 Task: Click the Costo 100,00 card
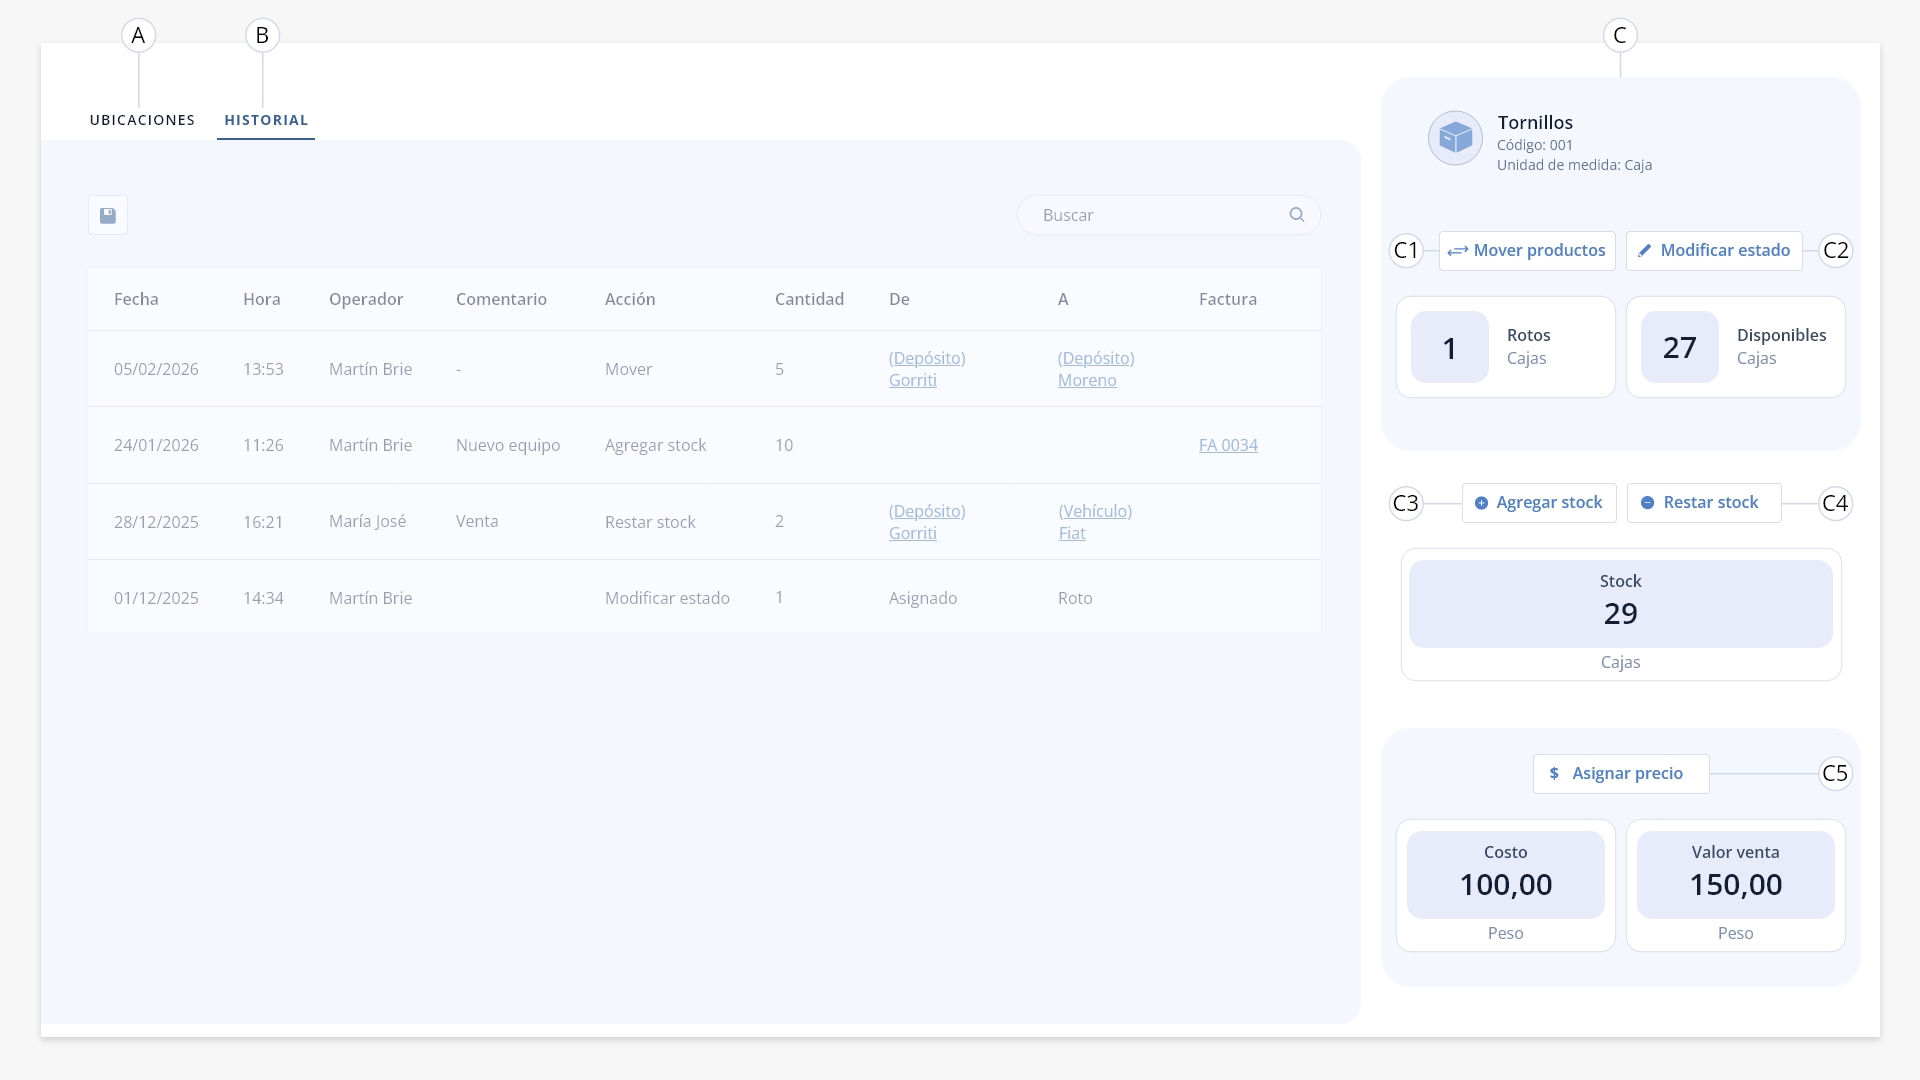click(1506, 886)
